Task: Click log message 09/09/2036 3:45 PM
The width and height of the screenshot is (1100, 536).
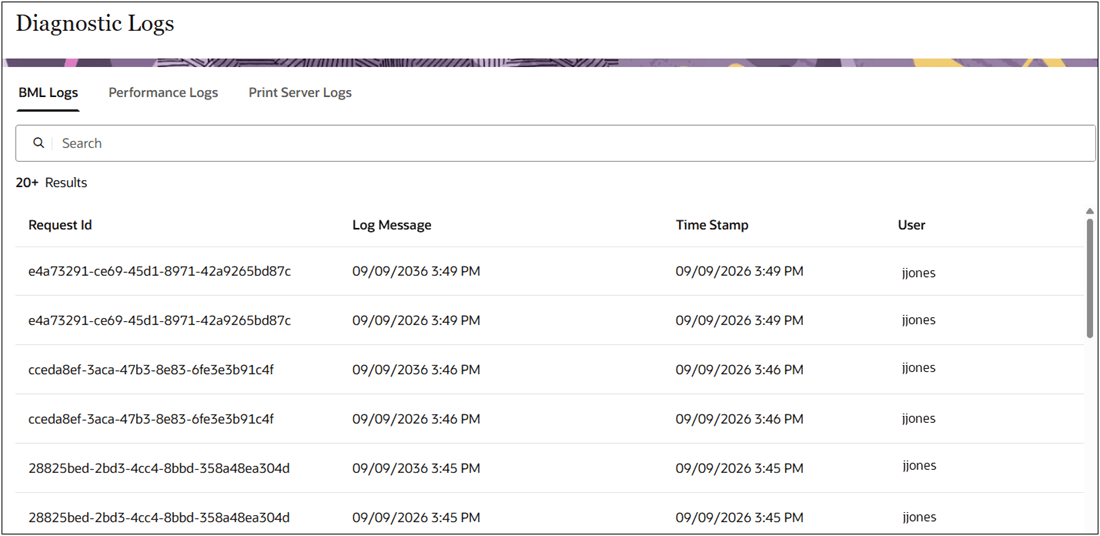Action: pos(416,468)
